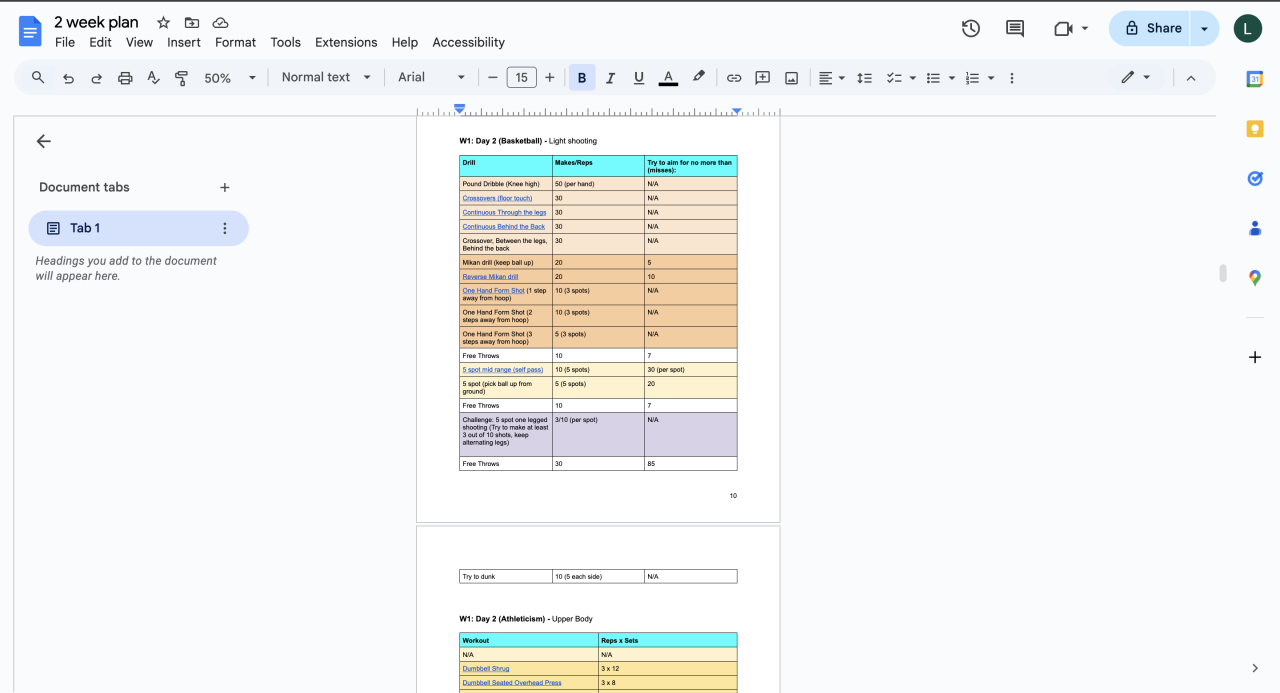The image size is (1280, 693).
Task: Click the font size input field
Action: coord(521,78)
